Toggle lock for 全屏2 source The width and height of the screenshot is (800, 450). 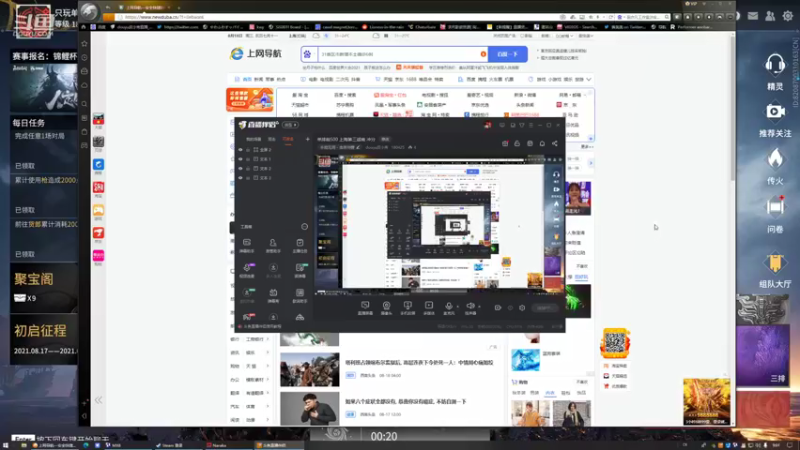[x=248, y=150]
